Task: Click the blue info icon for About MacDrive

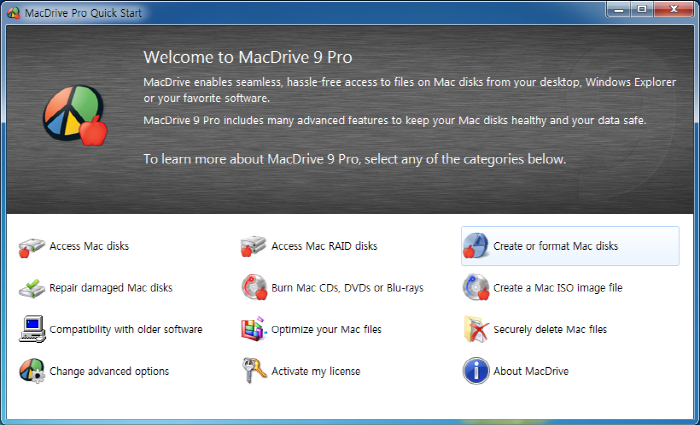Action: (x=476, y=371)
